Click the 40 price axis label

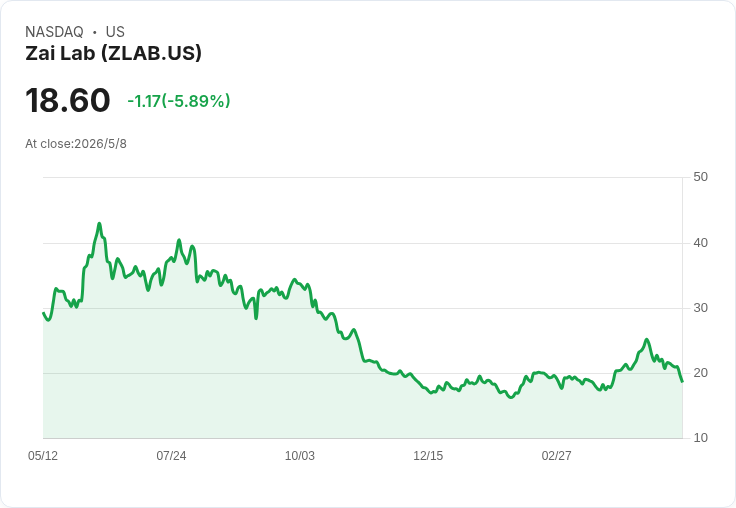pos(700,243)
